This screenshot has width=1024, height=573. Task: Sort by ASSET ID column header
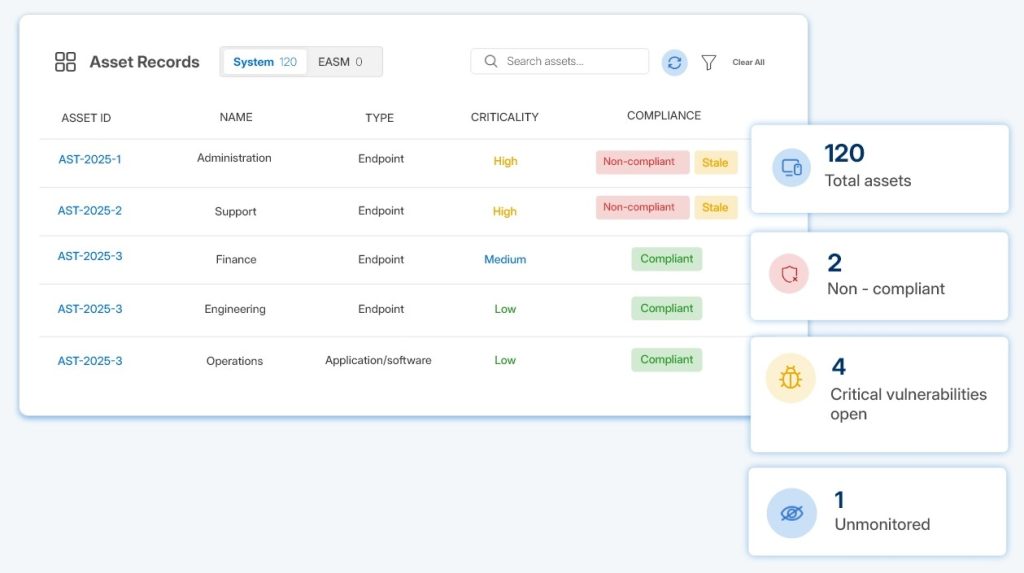point(86,118)
